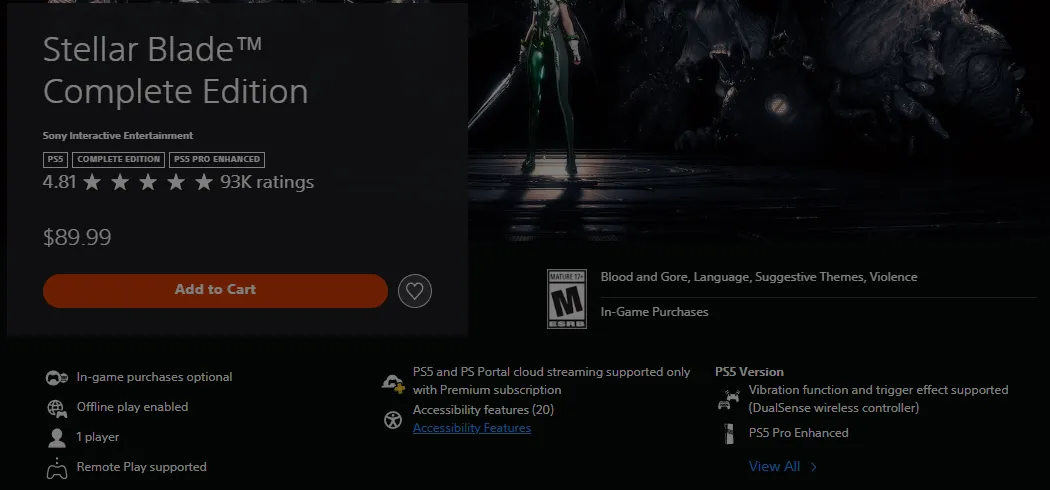1050x490 pixels.
Task: Add Stellar Blade to cart
Action: (215, 291)
